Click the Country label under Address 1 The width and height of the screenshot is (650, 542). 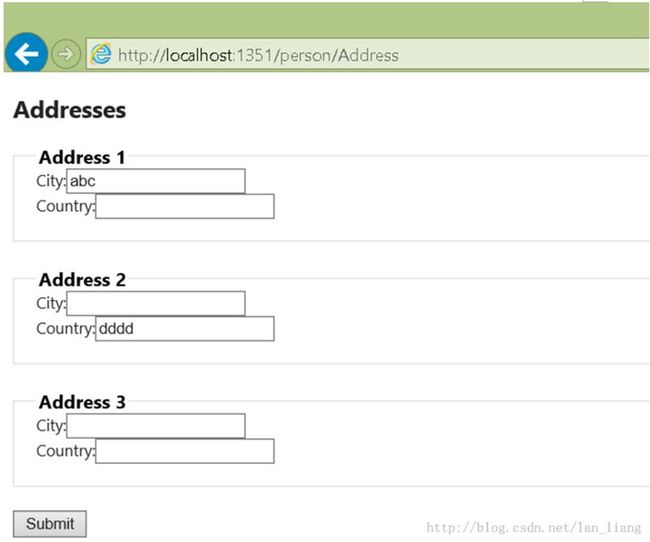pyautogui.click(x=65, y=207)
